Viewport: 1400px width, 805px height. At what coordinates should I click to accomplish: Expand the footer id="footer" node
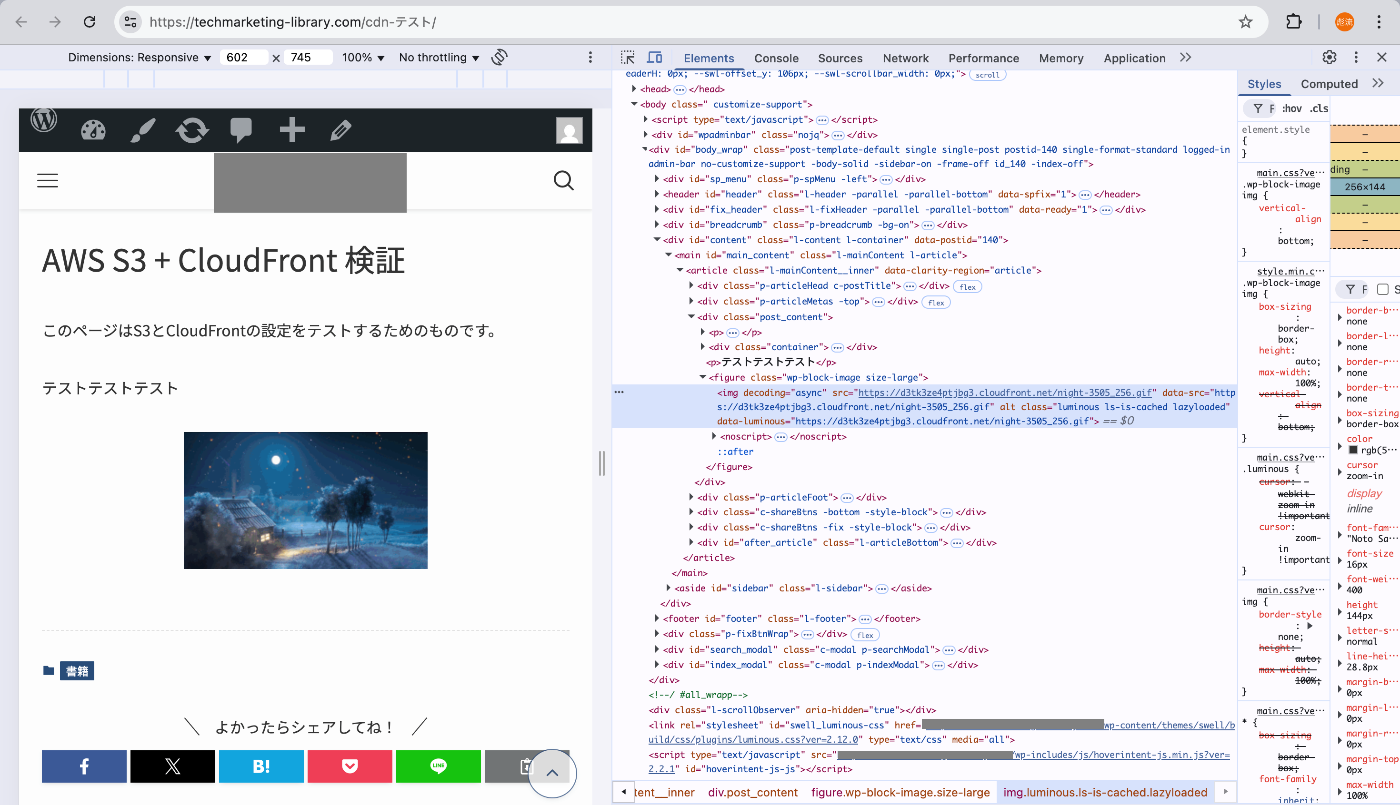pyautogui.click(x=657, y=619)
